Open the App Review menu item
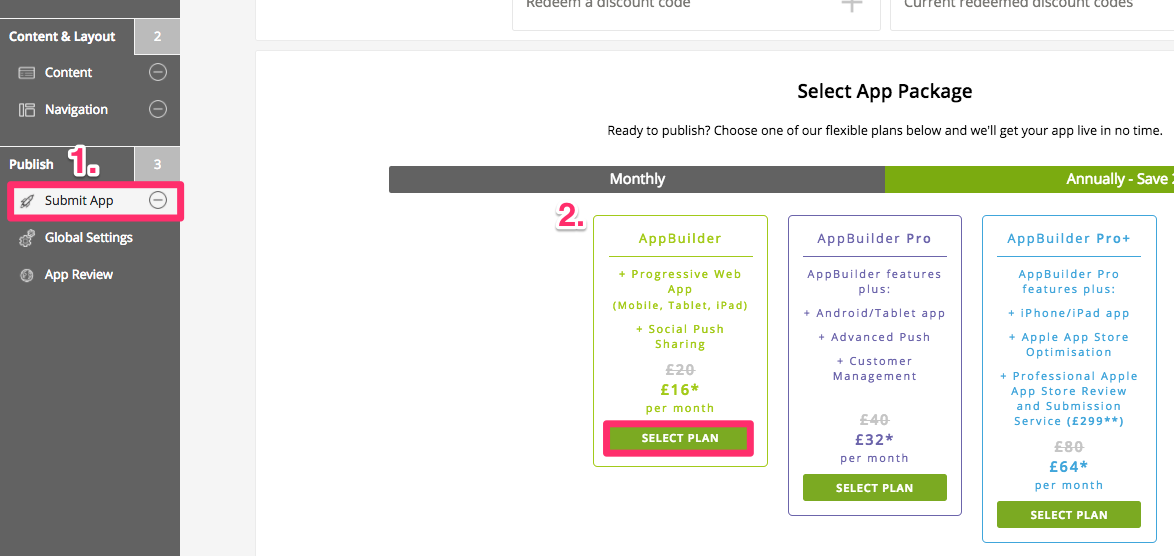 79,275
